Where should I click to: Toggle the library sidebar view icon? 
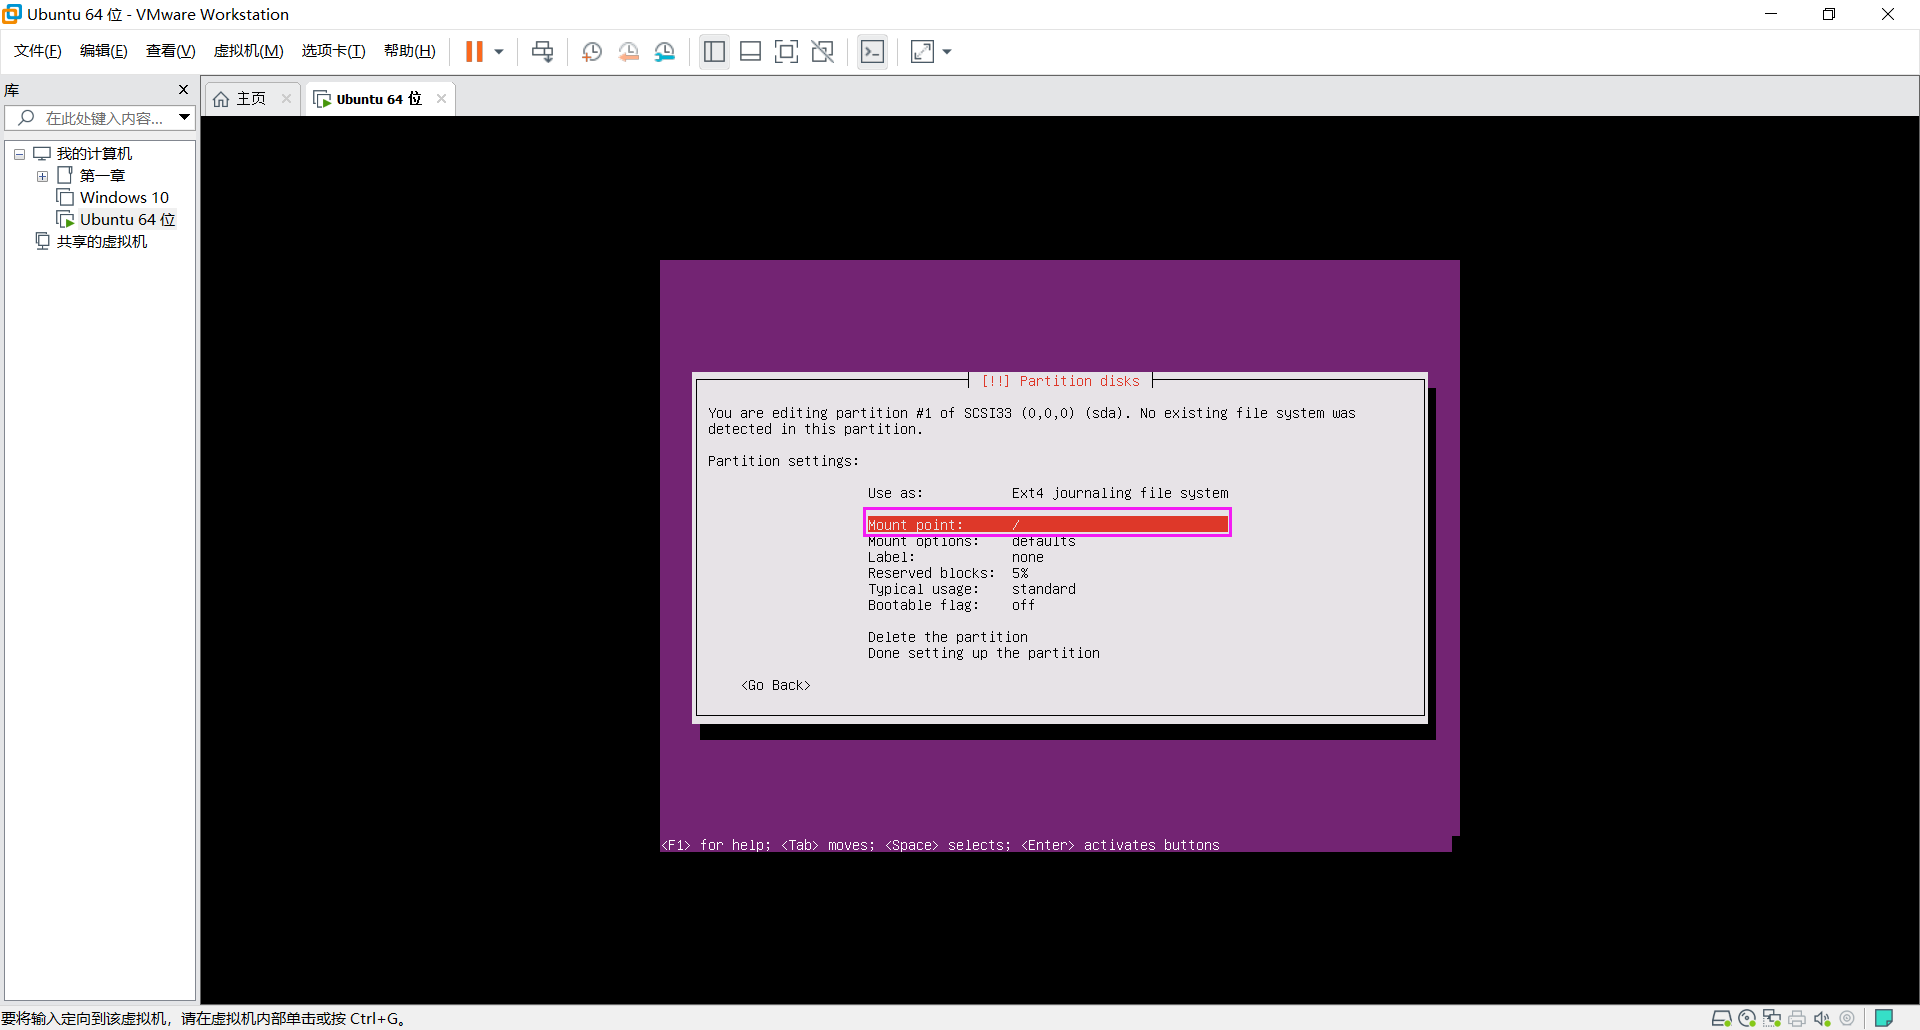point(714,52)
